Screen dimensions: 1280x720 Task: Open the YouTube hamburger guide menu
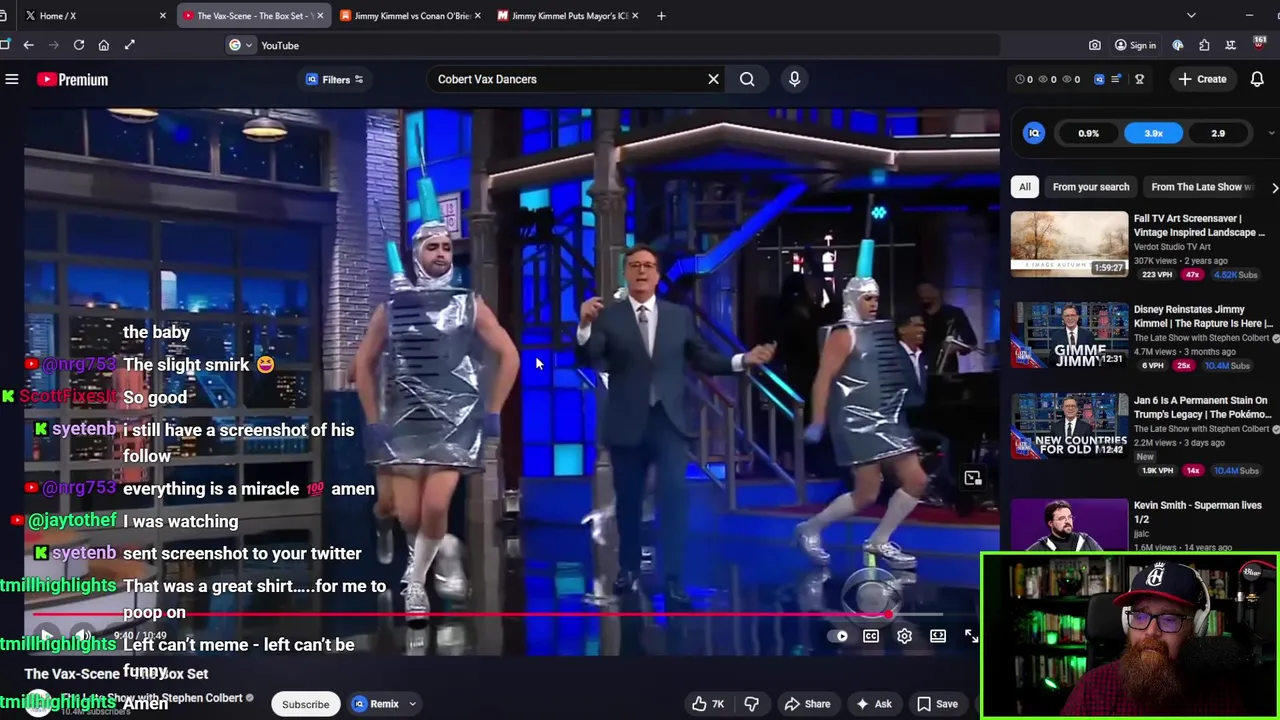point(12,79)
